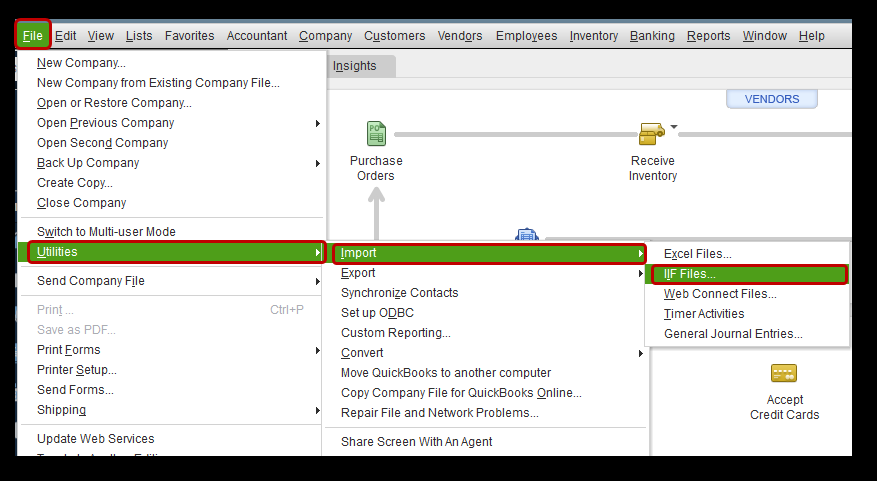Open the Help menu

pyautogui.click(x=812, y=36)
